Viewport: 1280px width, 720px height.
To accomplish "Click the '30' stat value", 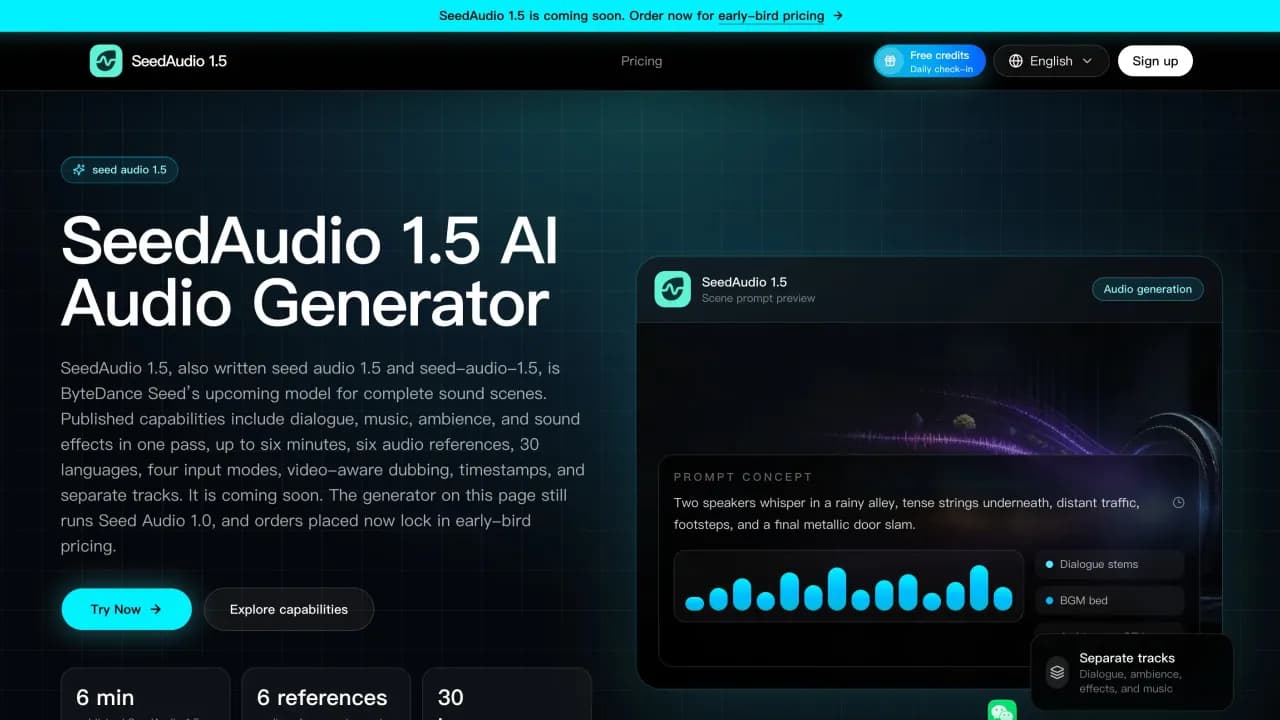I will [450, 697].
